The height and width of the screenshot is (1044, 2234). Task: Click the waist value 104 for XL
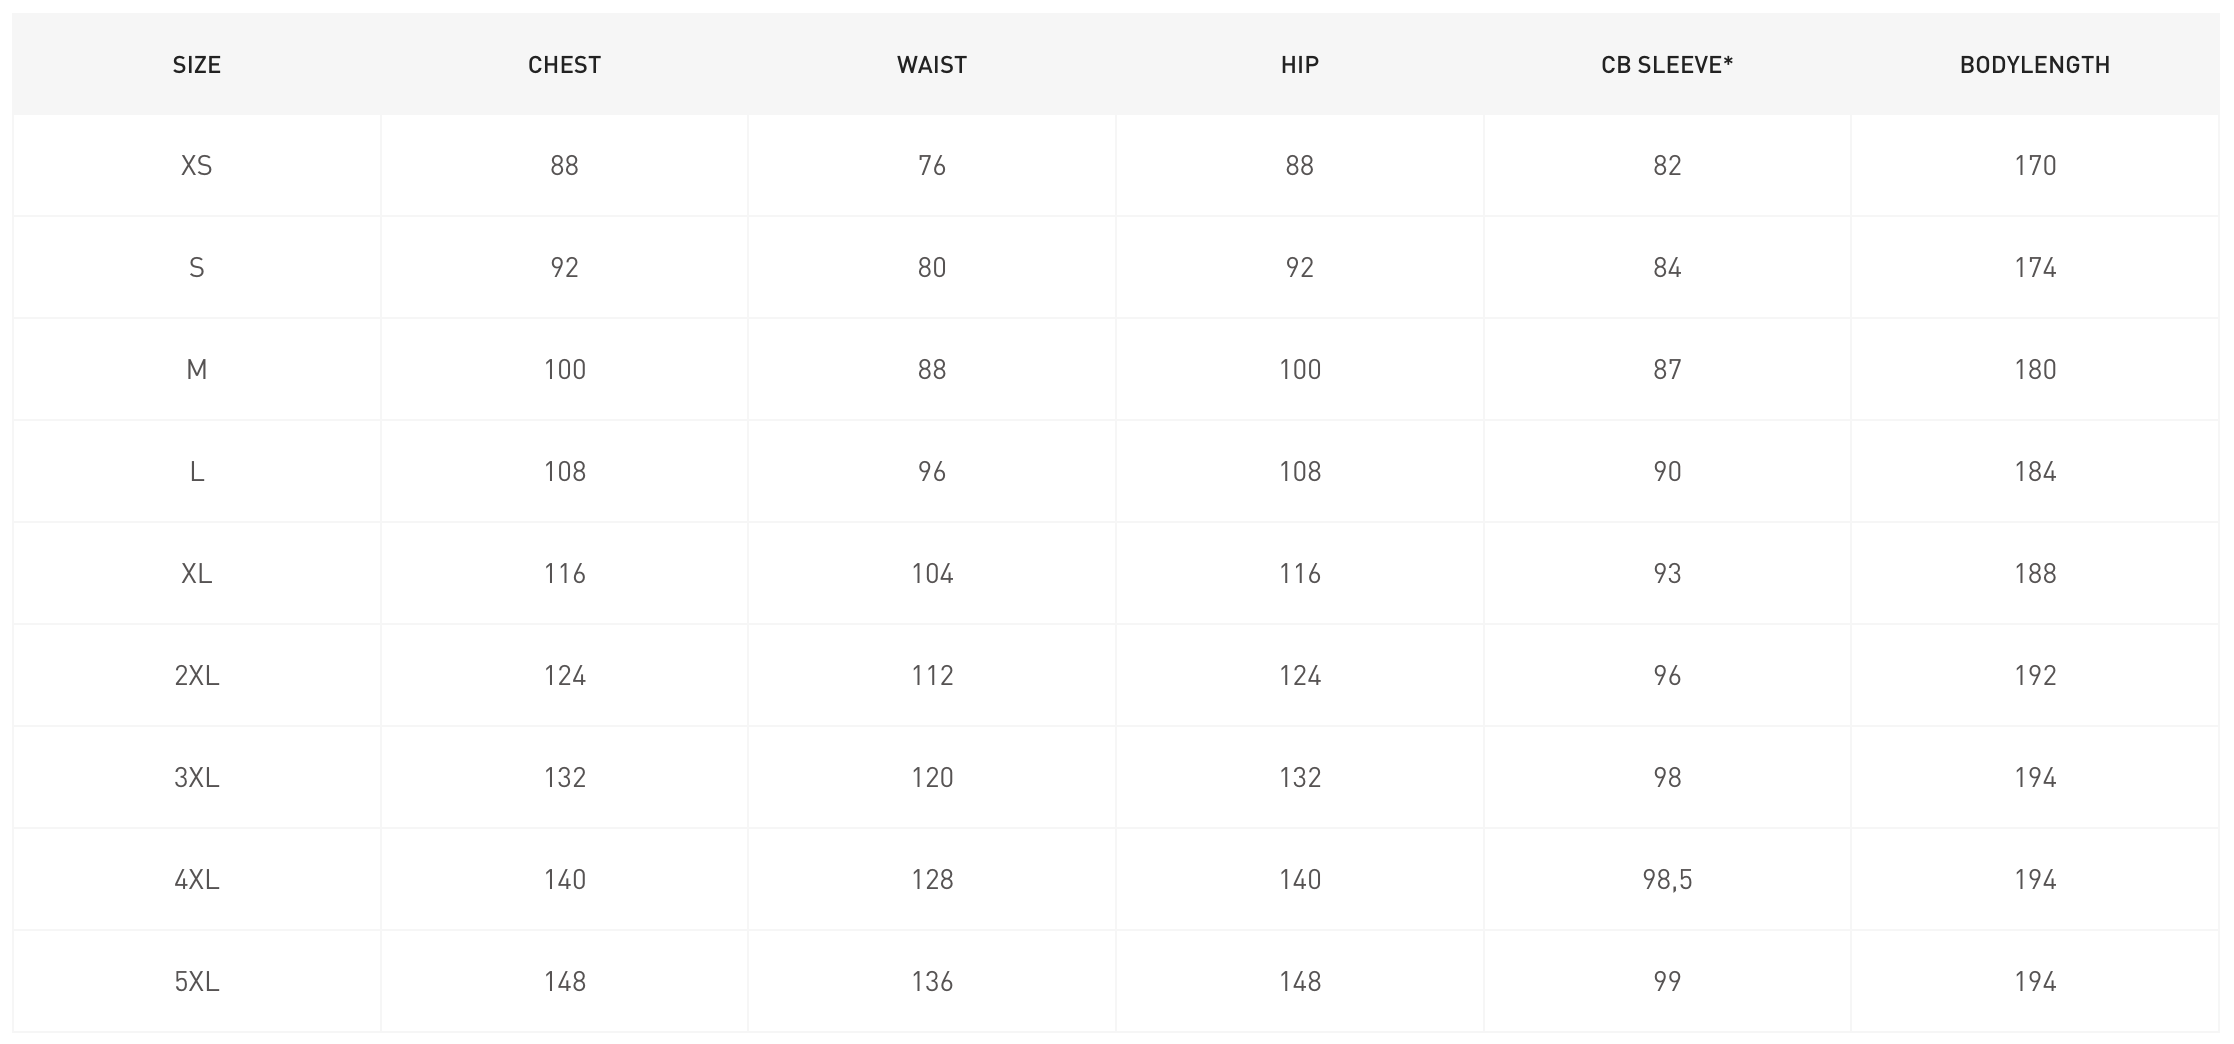click(x=932, y=574)
